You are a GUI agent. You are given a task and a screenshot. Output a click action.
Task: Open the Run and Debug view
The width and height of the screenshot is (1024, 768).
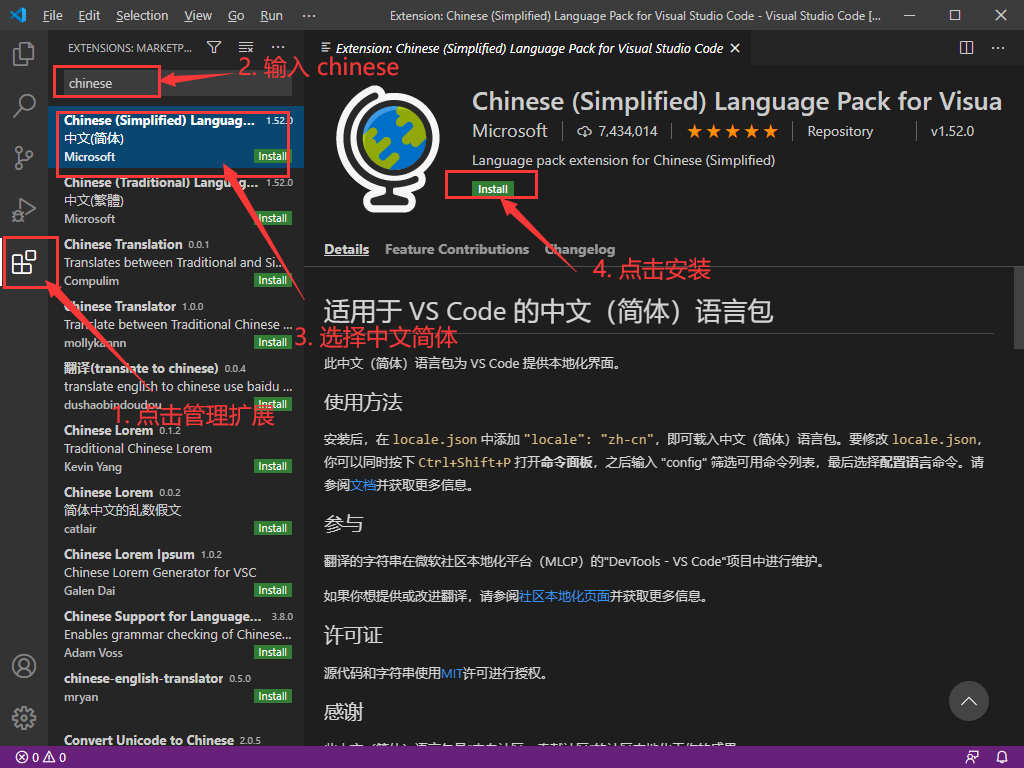click(24, 210)
